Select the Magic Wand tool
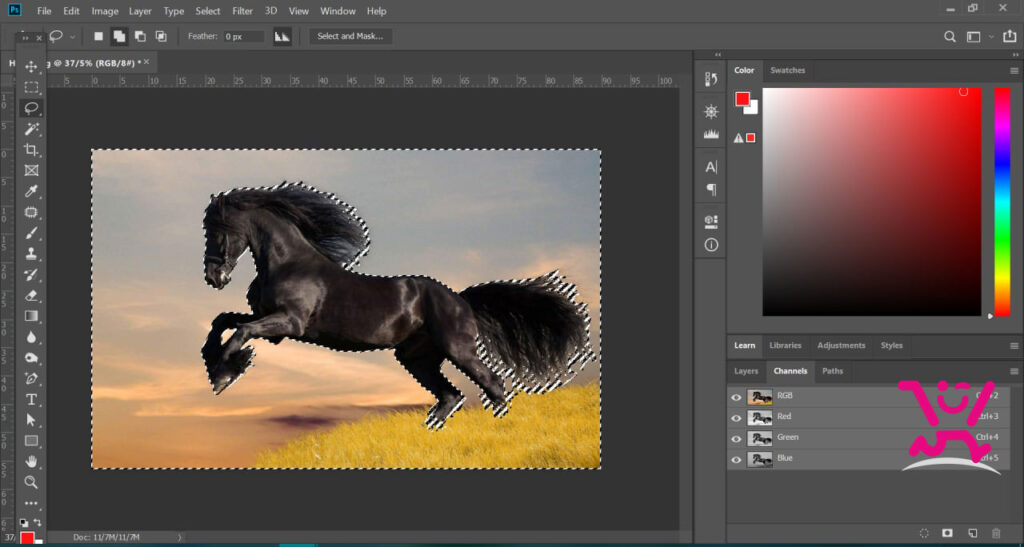 [x=31, y=129]
